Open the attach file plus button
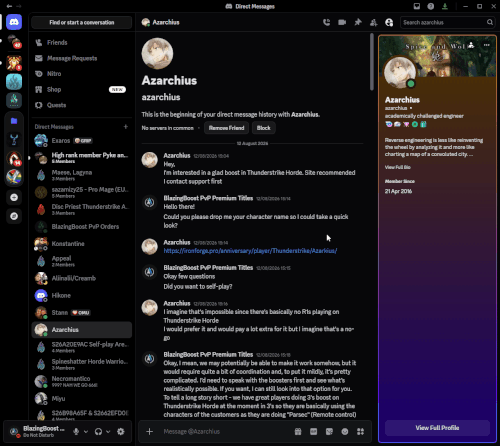Viewport: 500px width, 446px height. (150, 431)
